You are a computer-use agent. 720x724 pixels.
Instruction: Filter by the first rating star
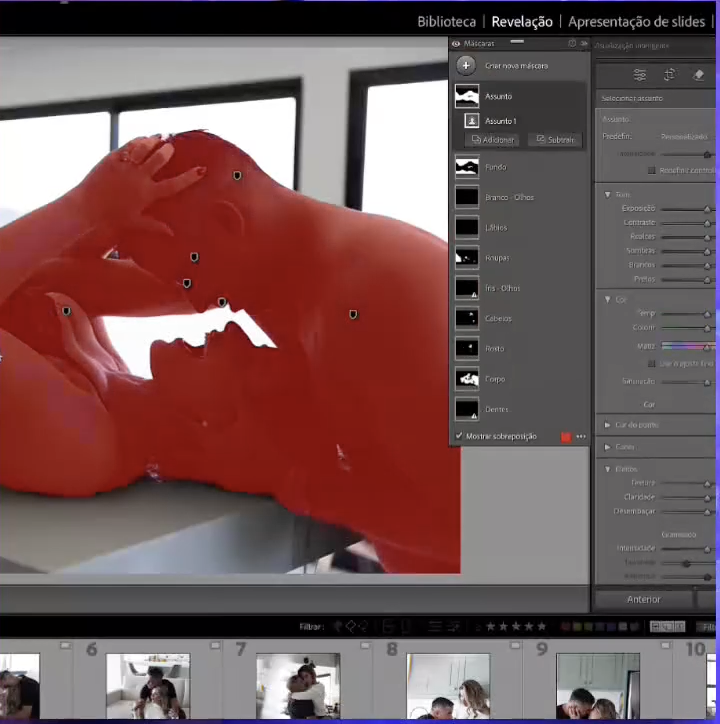pyautogui.click(x=490, y=627)
